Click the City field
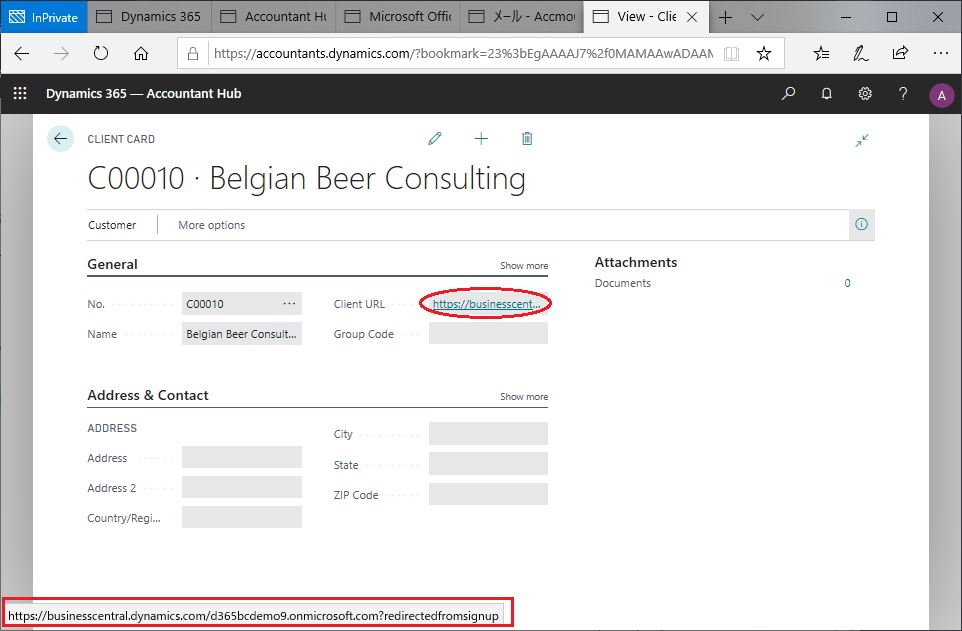This screenshot has height=631, width=962. coord(488,434)
